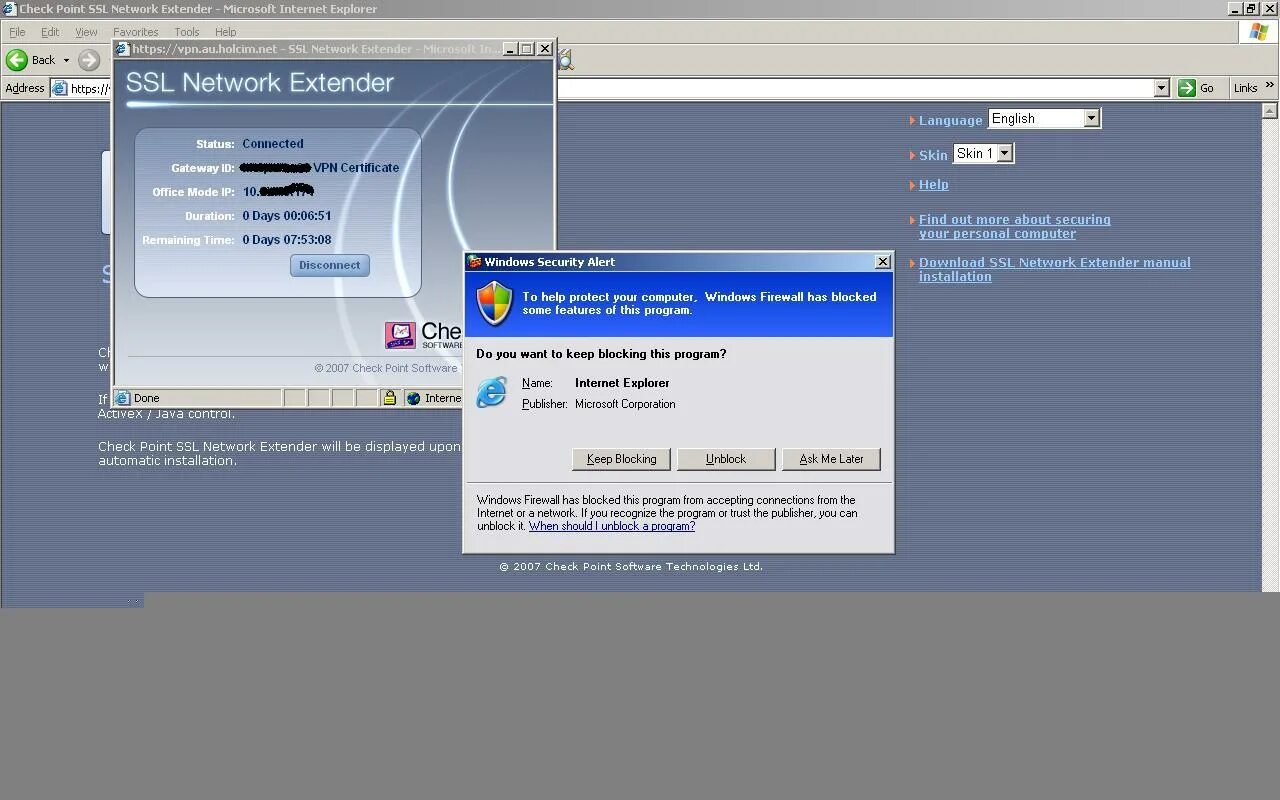Click Unblock in Windows Security Alert
Image resolution: width=1280 pixels, height=800 pixels.
click(726, 459)
